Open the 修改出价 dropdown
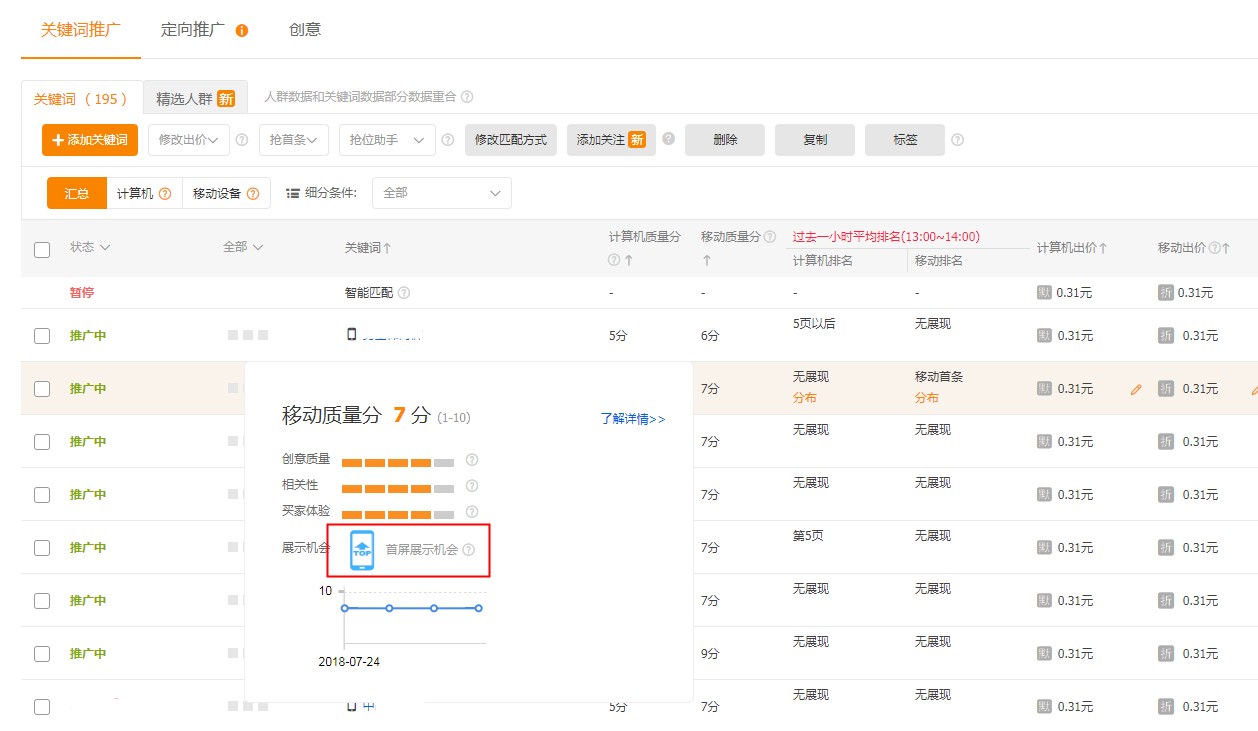The width and height of the screenshot is (1258, 731). (189, 140)
